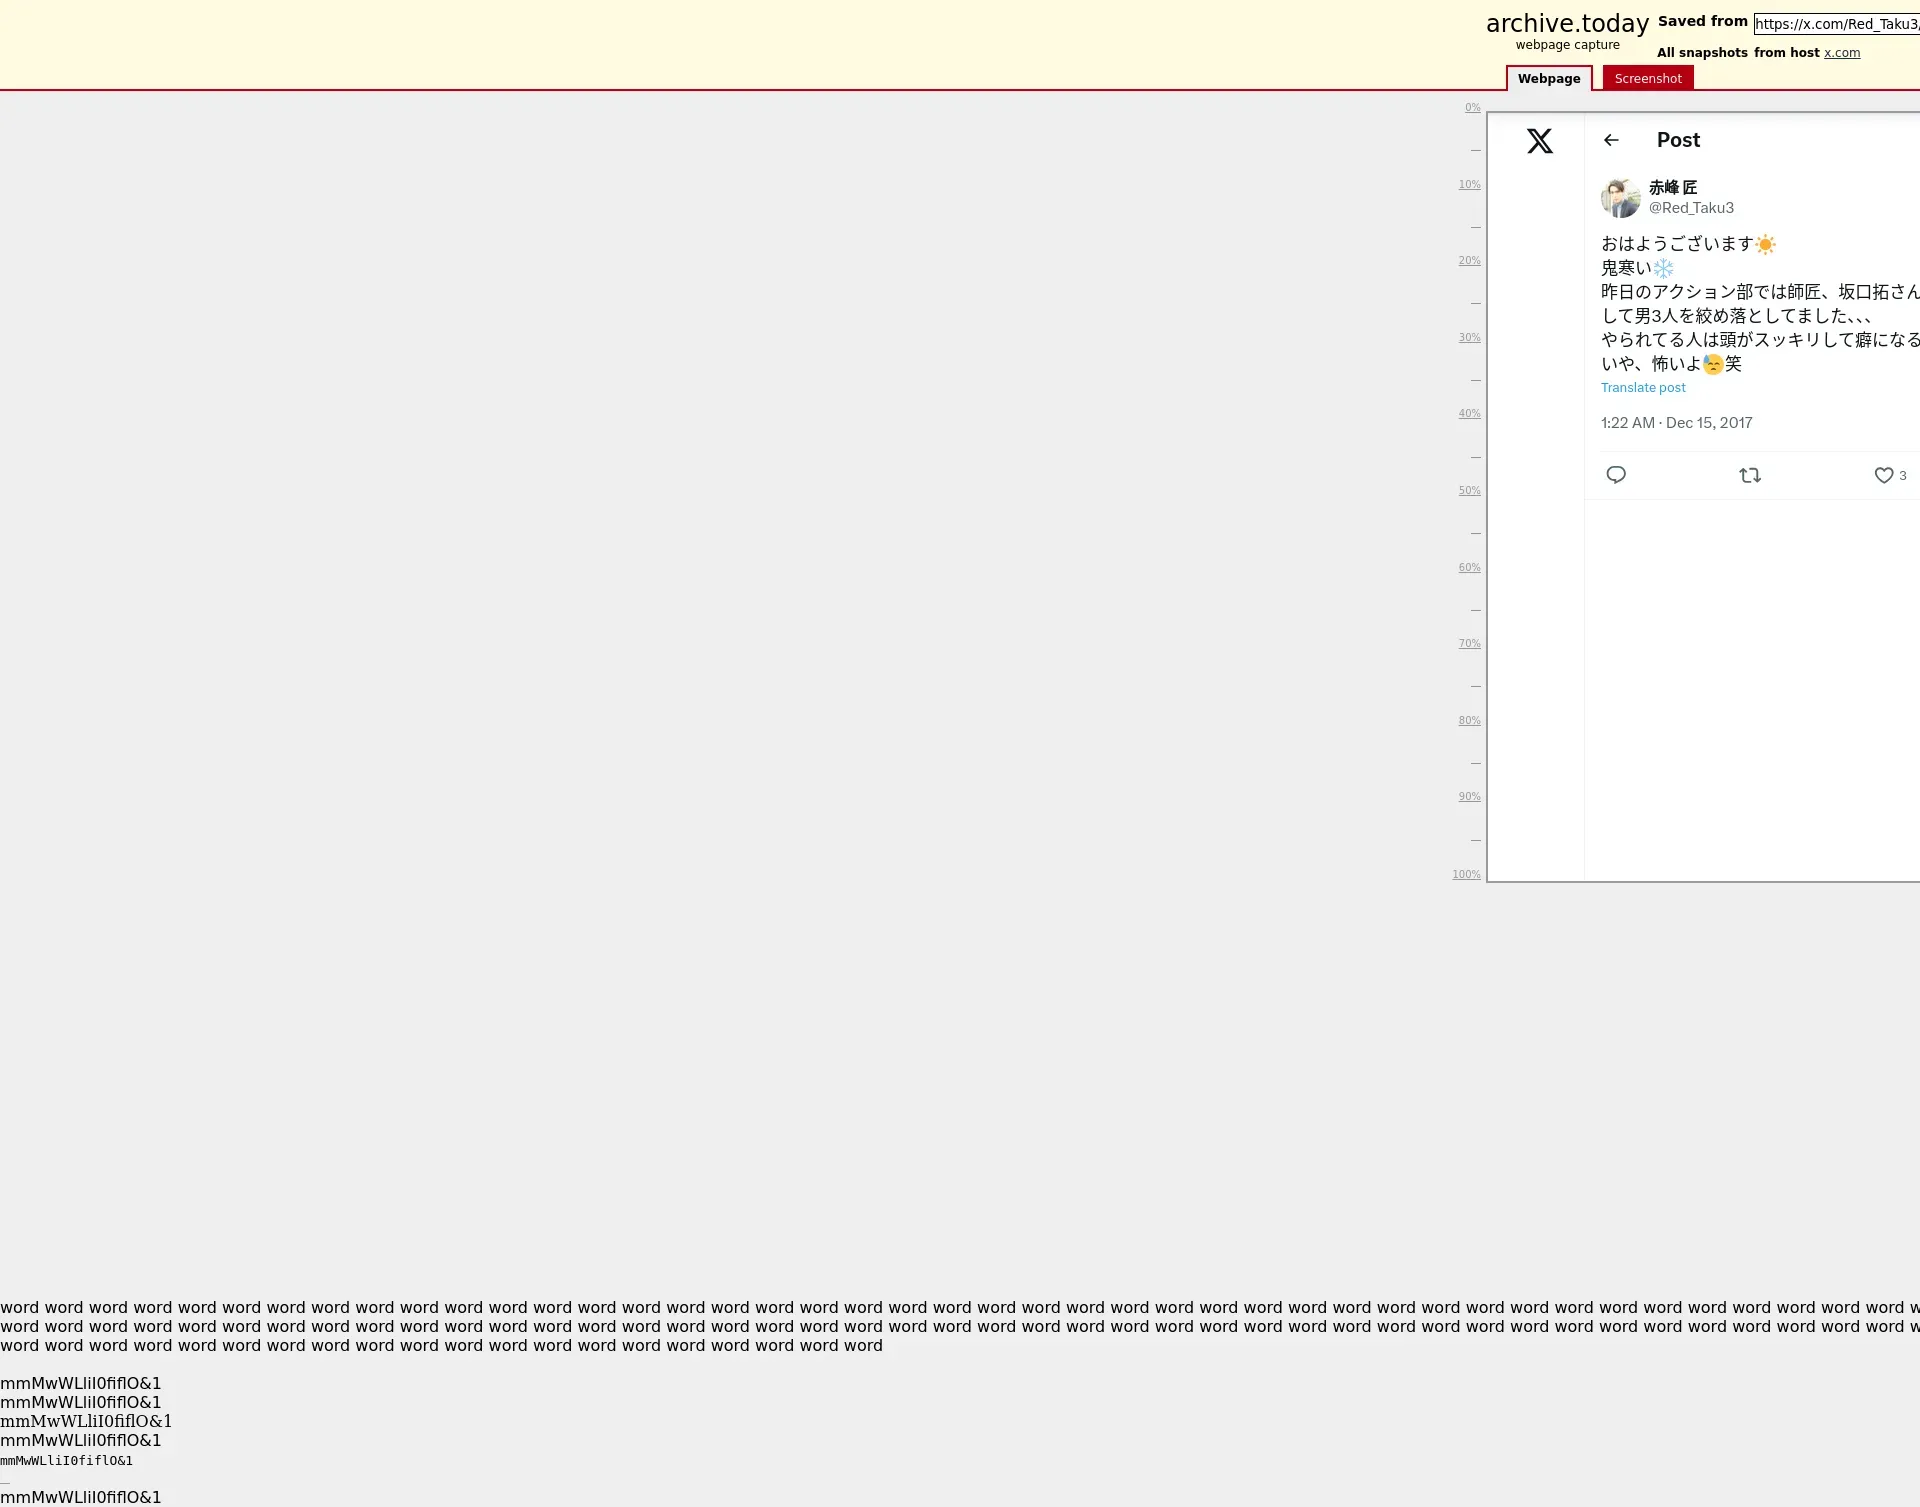Jump to the 20% scroll marker
This screenshot has width=1920, height=1507.
[x=1469, y=261]
